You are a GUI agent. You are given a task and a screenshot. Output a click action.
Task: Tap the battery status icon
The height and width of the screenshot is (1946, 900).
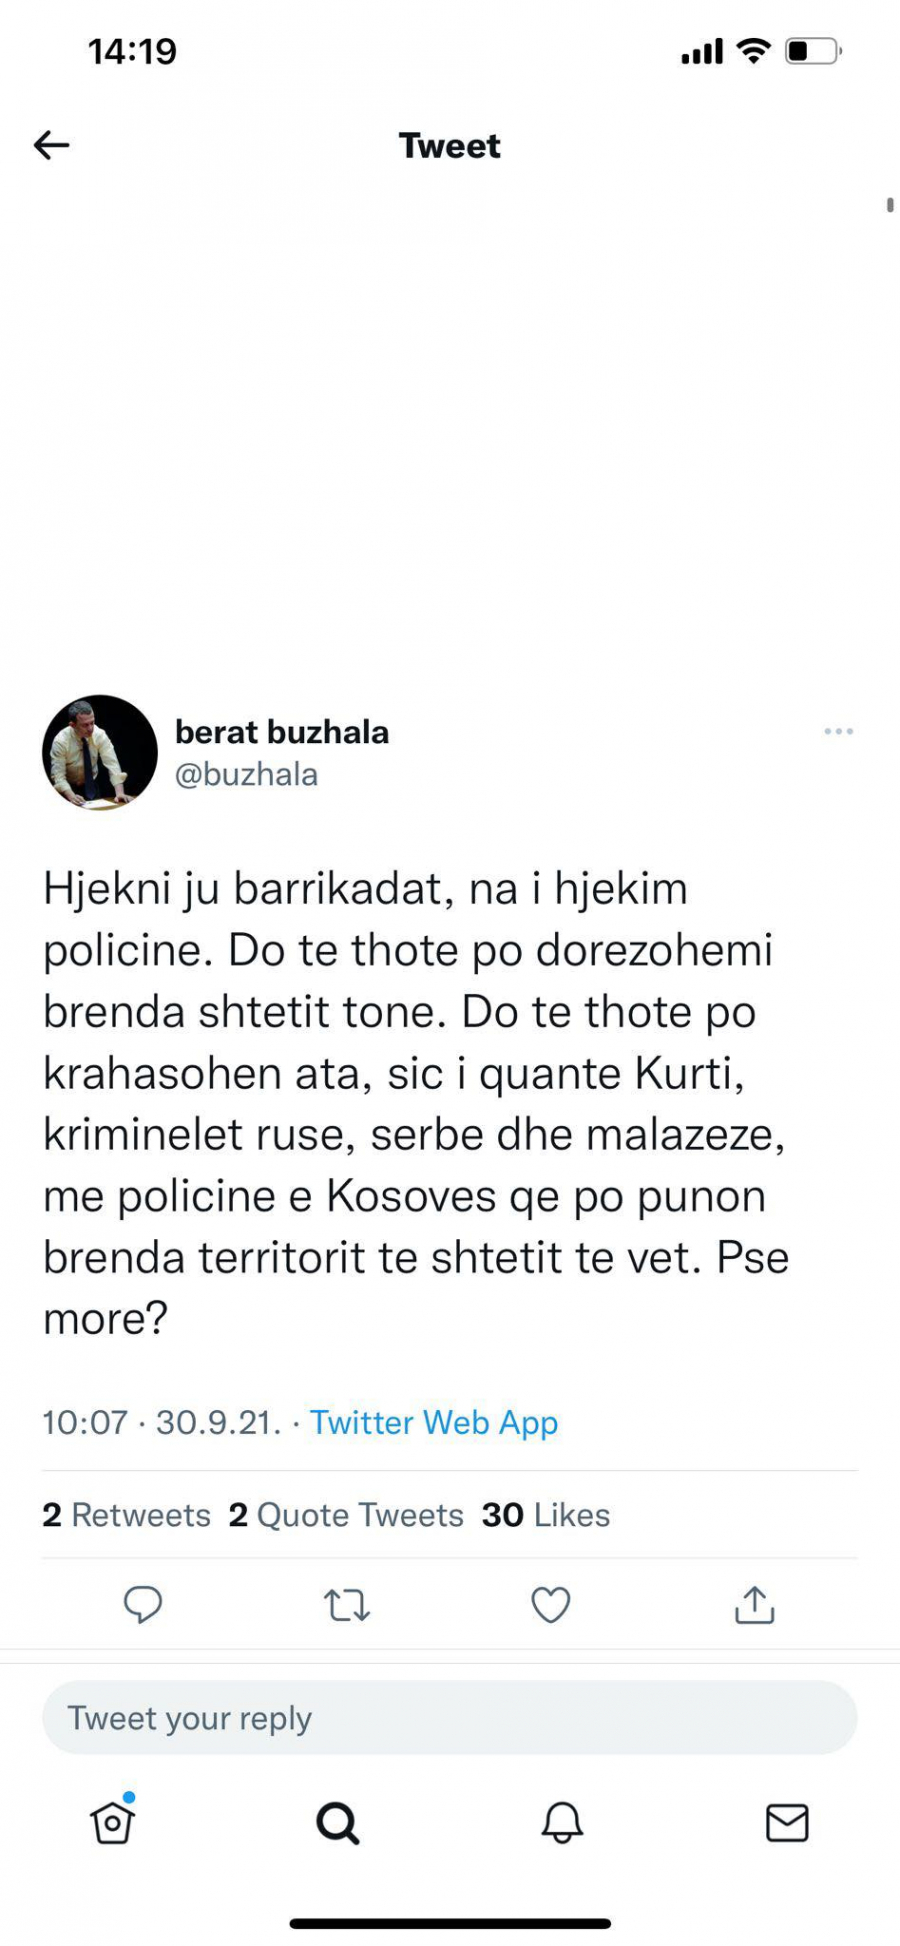click(x=812, y=51)
